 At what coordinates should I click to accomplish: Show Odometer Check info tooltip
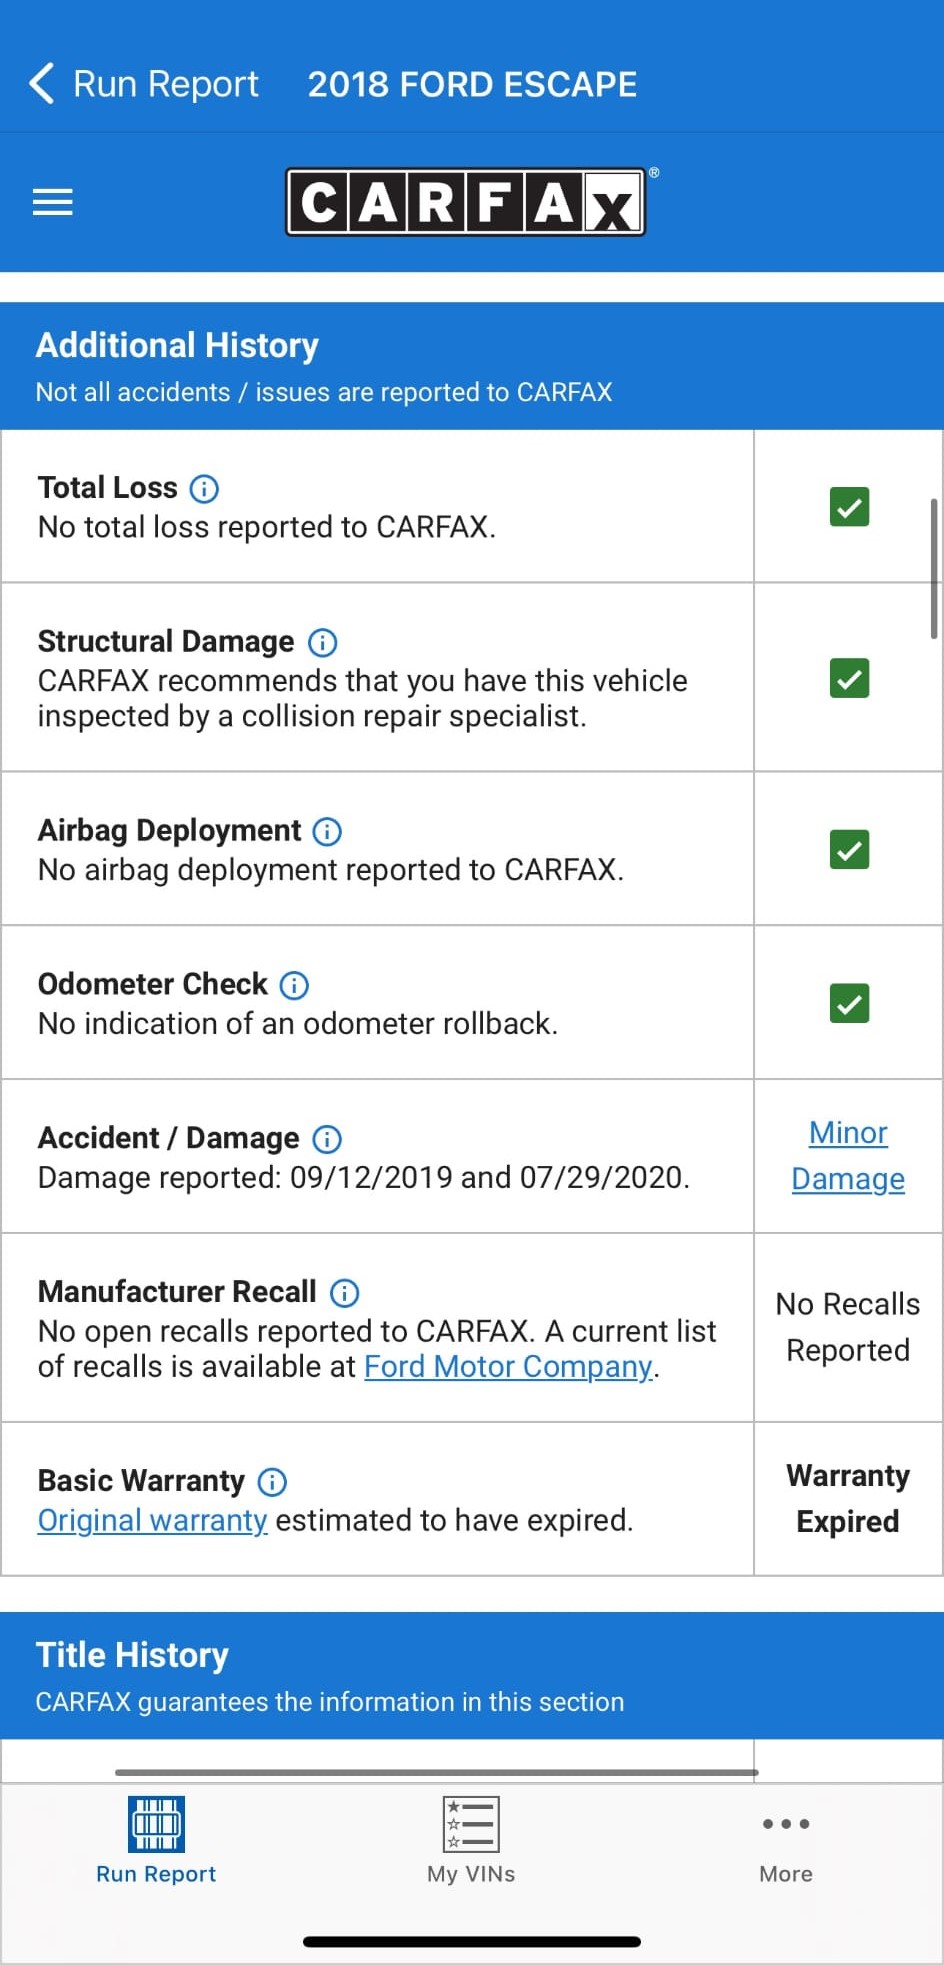[x=294, y=985]
